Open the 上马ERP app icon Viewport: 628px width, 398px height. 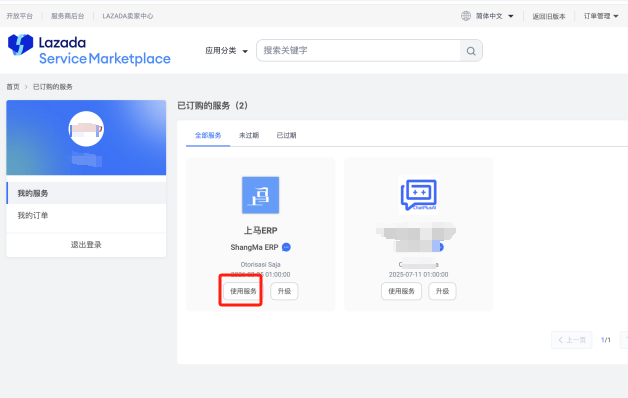260,195
